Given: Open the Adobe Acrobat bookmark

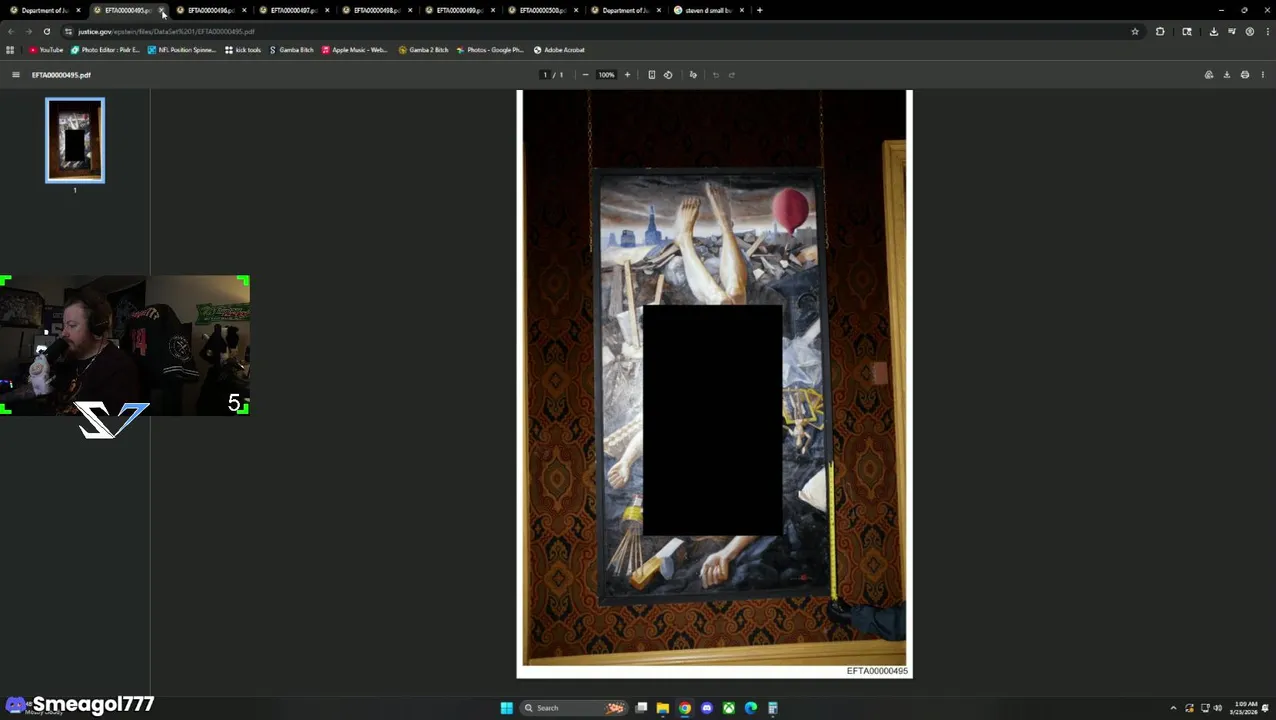Looking at the screenshot, I should coord(559,50).
